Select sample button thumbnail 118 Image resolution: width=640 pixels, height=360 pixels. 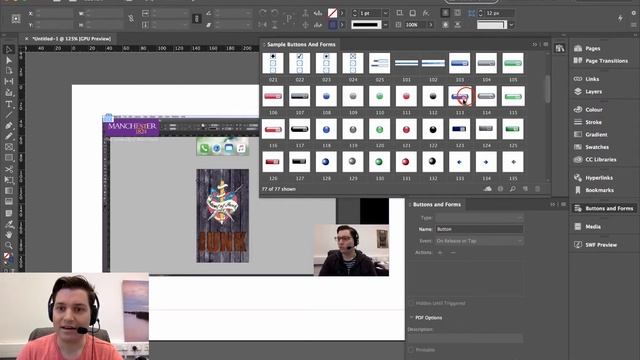(326, 129)
